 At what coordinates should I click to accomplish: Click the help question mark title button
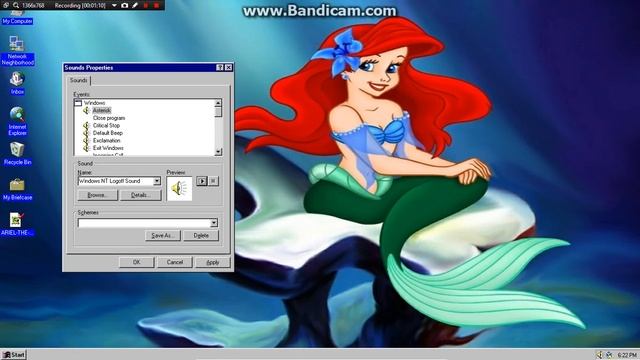pyautogui.click(x=220, y=68)
